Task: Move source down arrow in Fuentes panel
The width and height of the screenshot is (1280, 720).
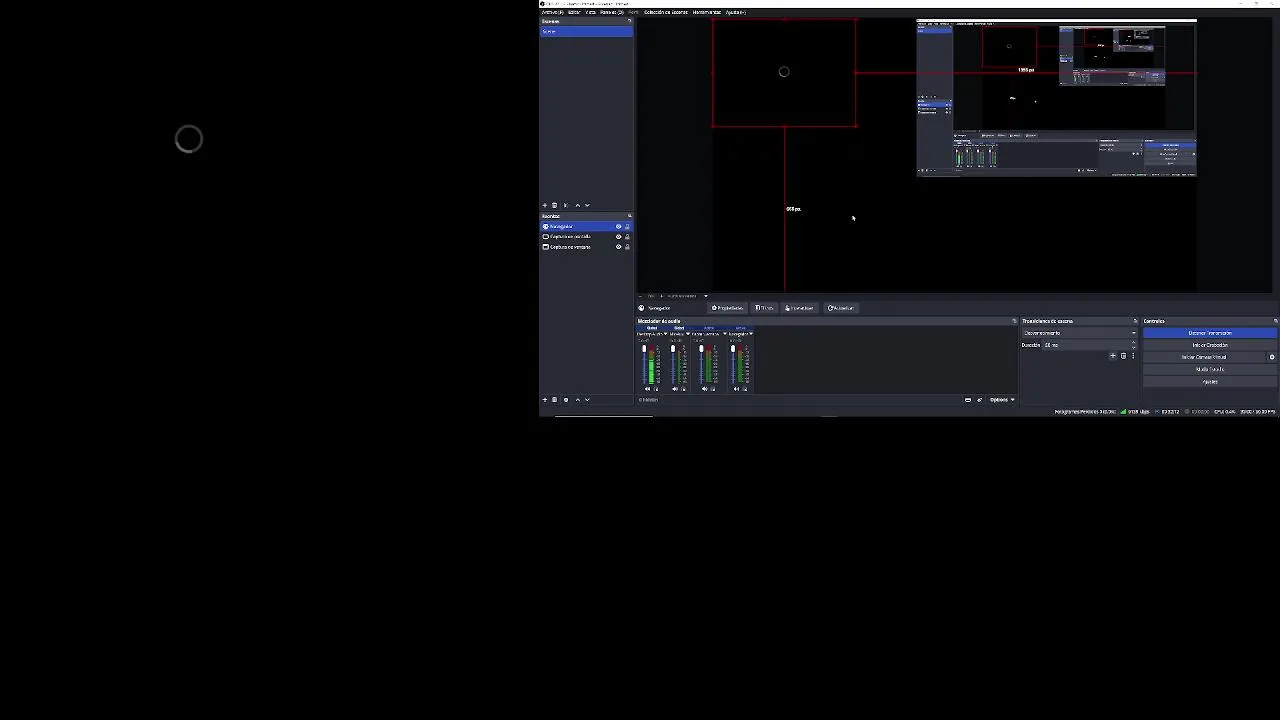Action: point(587,399)
